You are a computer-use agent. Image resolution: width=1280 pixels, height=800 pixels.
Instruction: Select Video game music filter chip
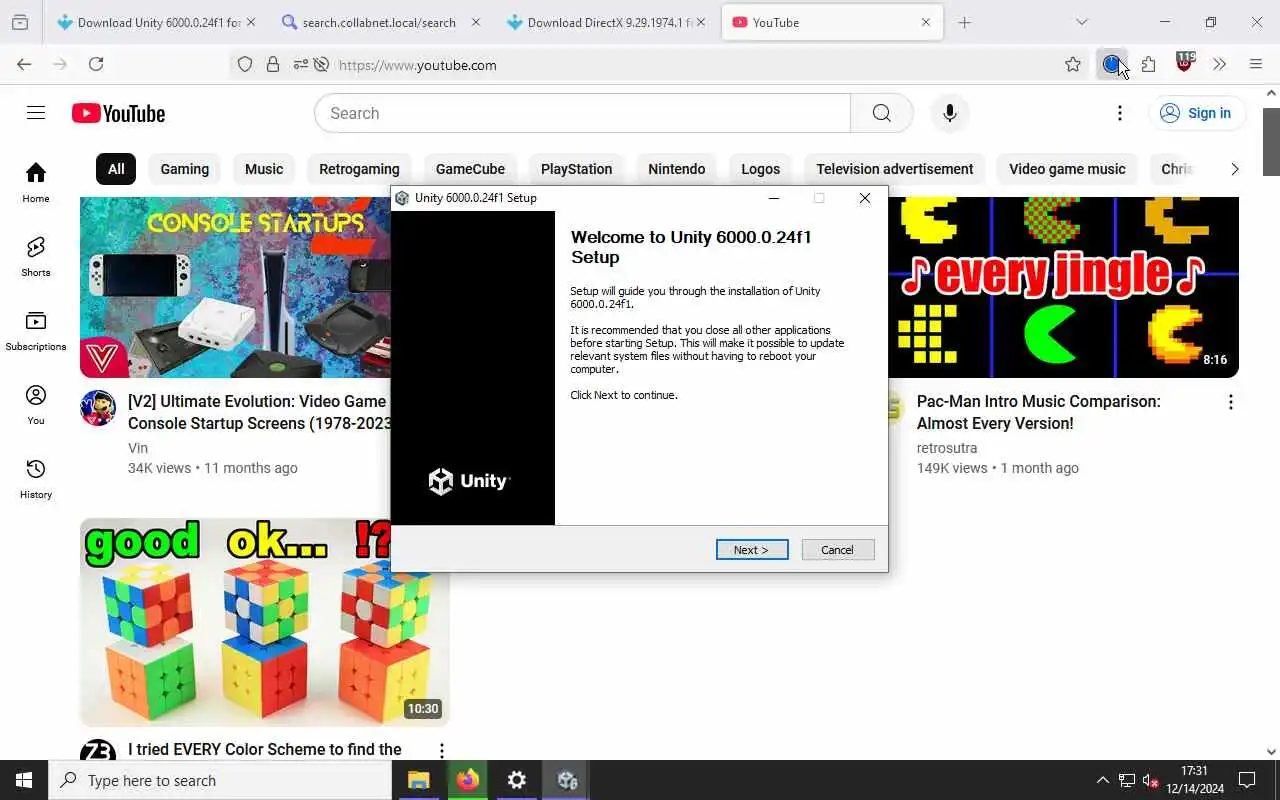[1067, 169]
